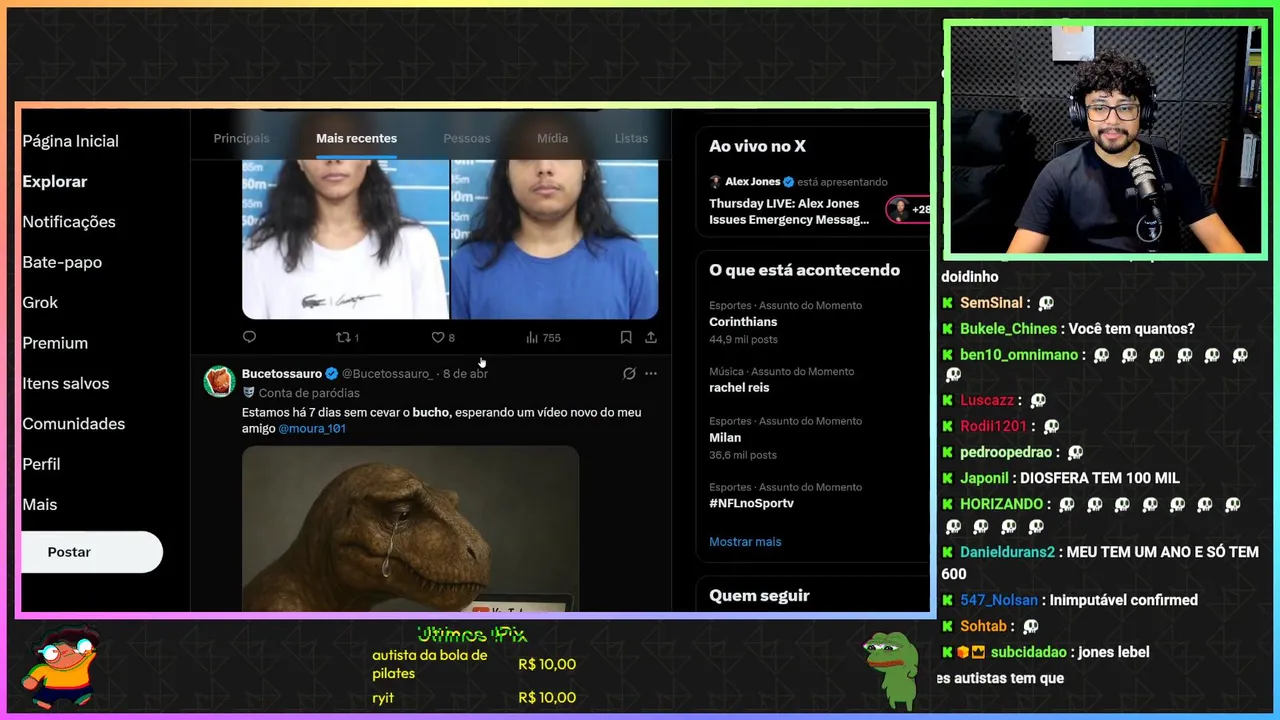Click username Danieldurans2 in chat
Image resolution: width=1280 pixels, height=720 pixels.
pos(1007,552)
